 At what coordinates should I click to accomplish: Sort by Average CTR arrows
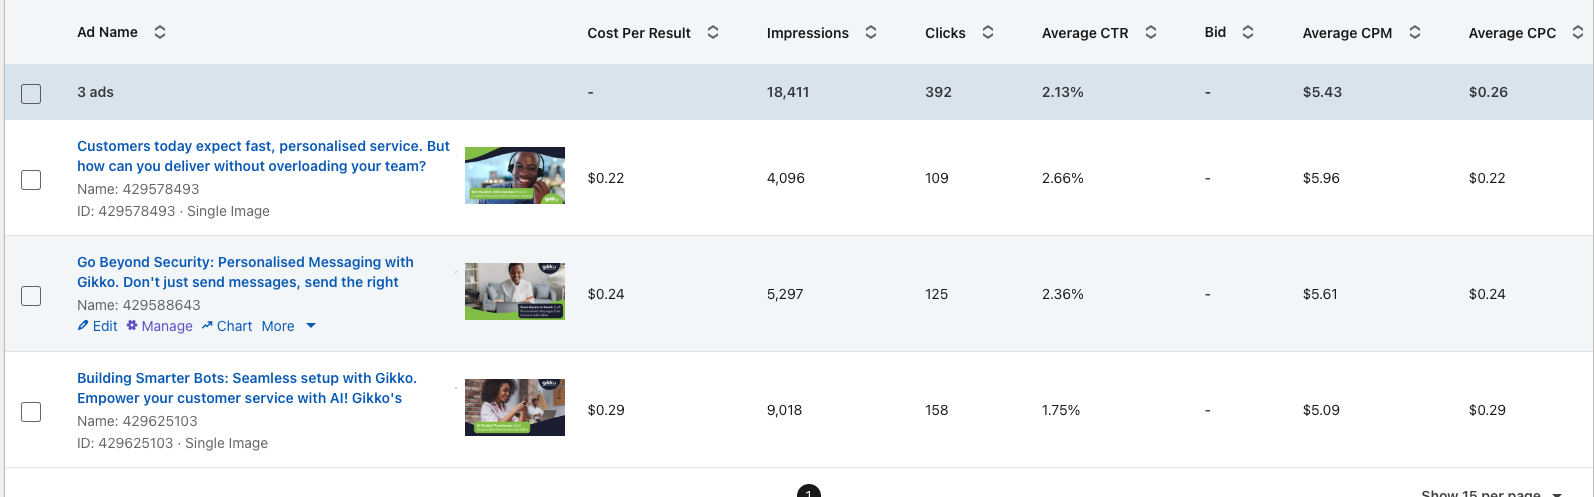click(1150, 32)
